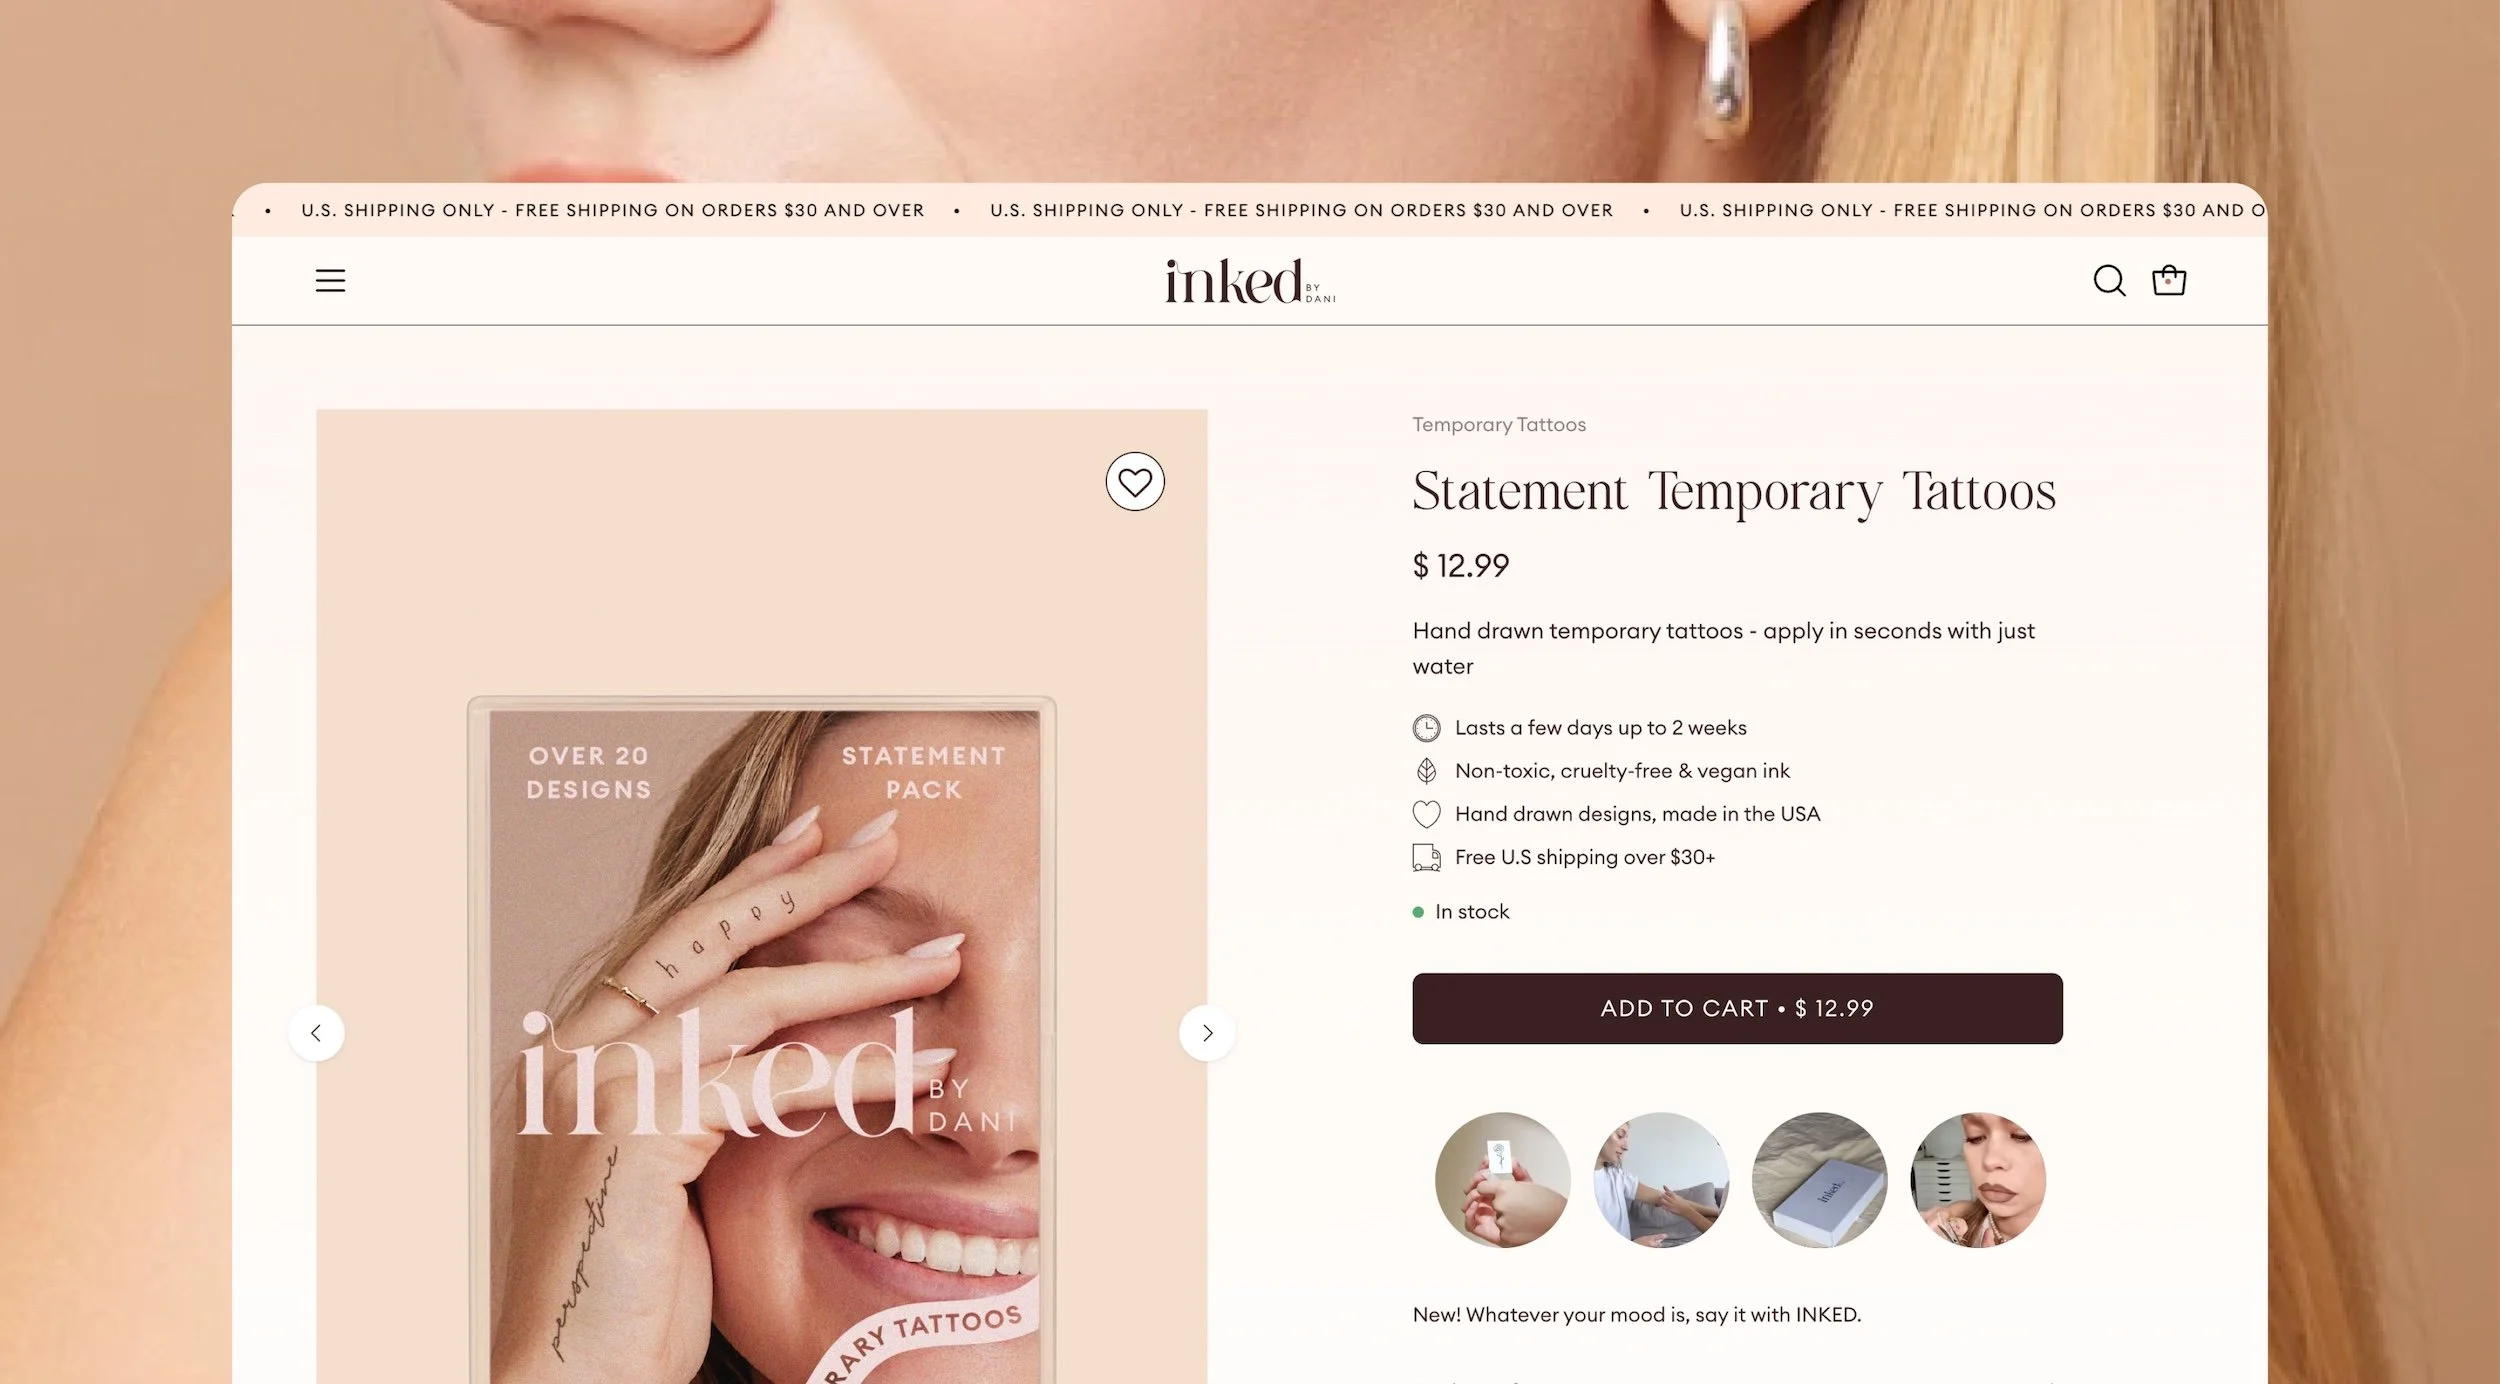Click the truck icon for free shipping
The height and width of the screenshot is (1384, 2500).
1426,857
